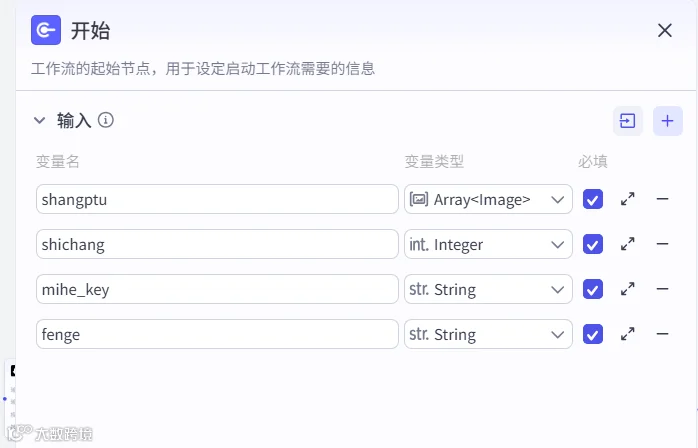Viewport: 698px width, 448px height.
Task: Click the import input icon beside plus
Action: (x=628, y=121)
